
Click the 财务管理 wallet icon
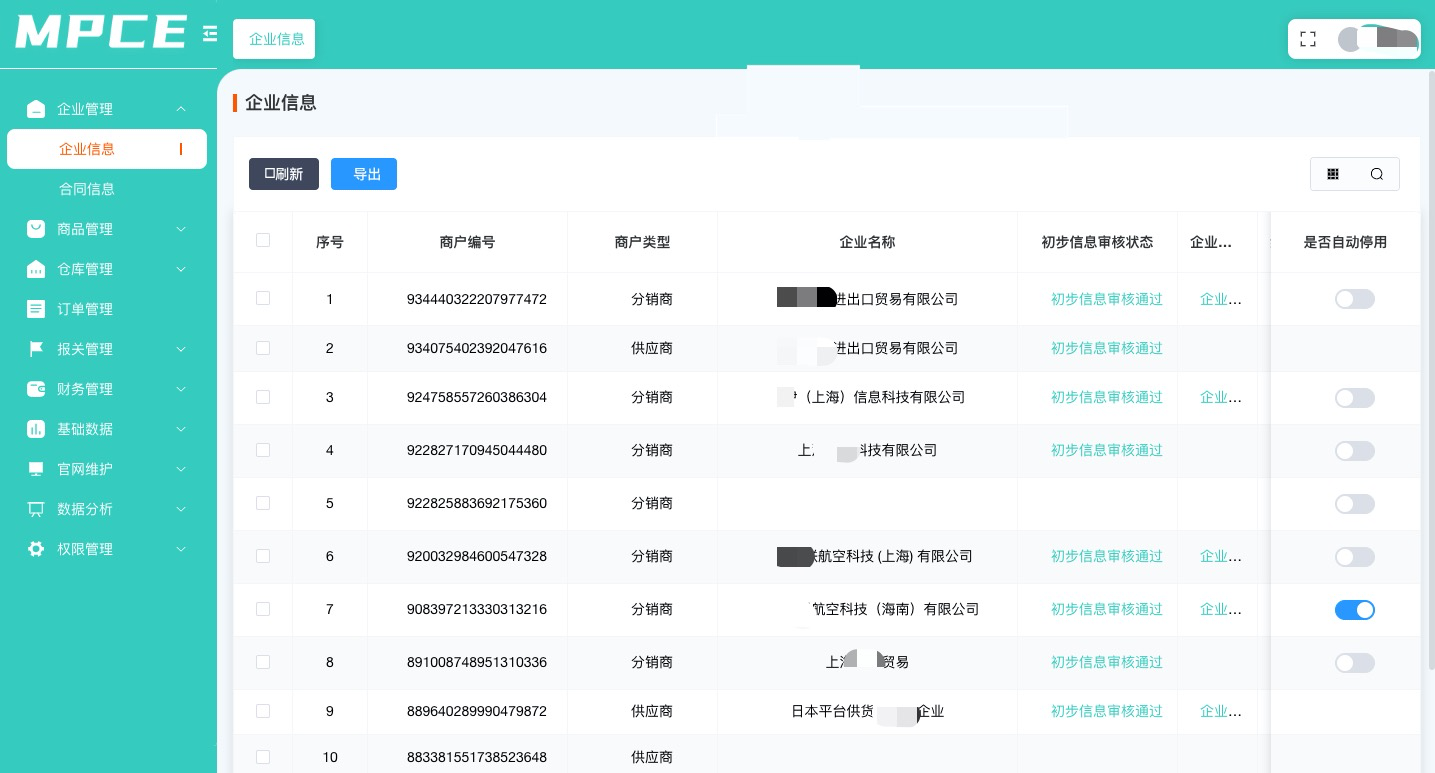coord(36,389)
